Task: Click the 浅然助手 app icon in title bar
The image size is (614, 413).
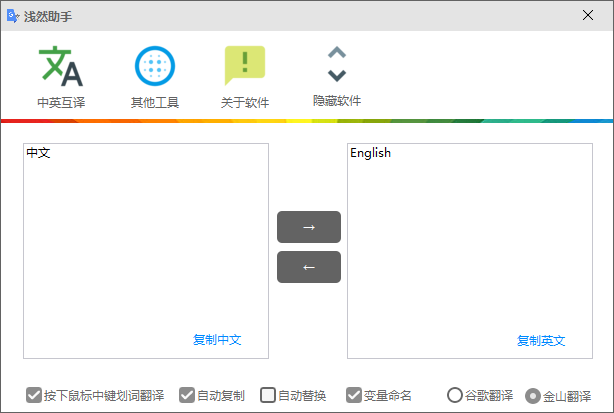Action: coord(13,15)
